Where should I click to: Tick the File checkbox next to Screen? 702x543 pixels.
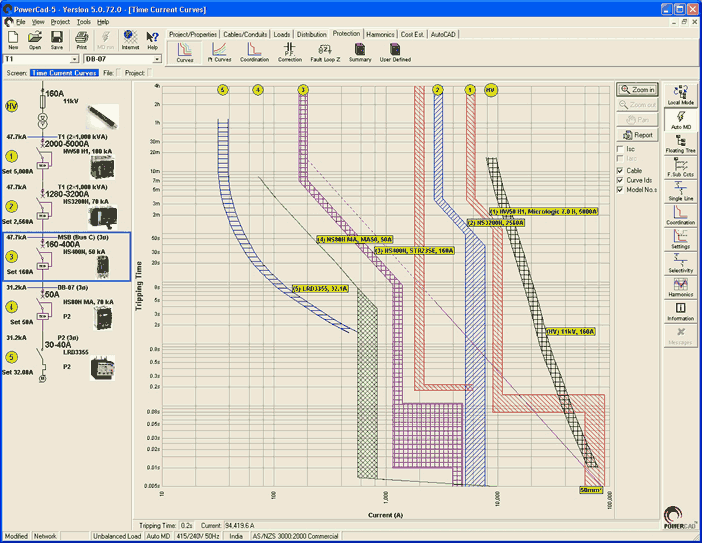click(118, 73)
